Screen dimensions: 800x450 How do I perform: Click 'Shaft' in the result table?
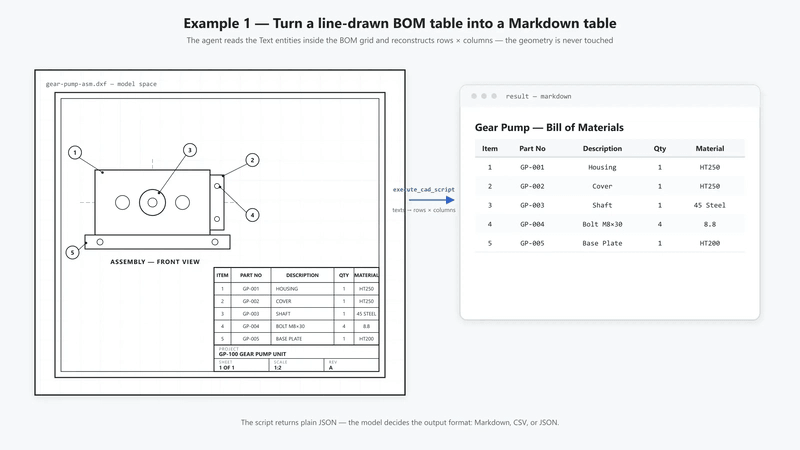tap(602, 205)
